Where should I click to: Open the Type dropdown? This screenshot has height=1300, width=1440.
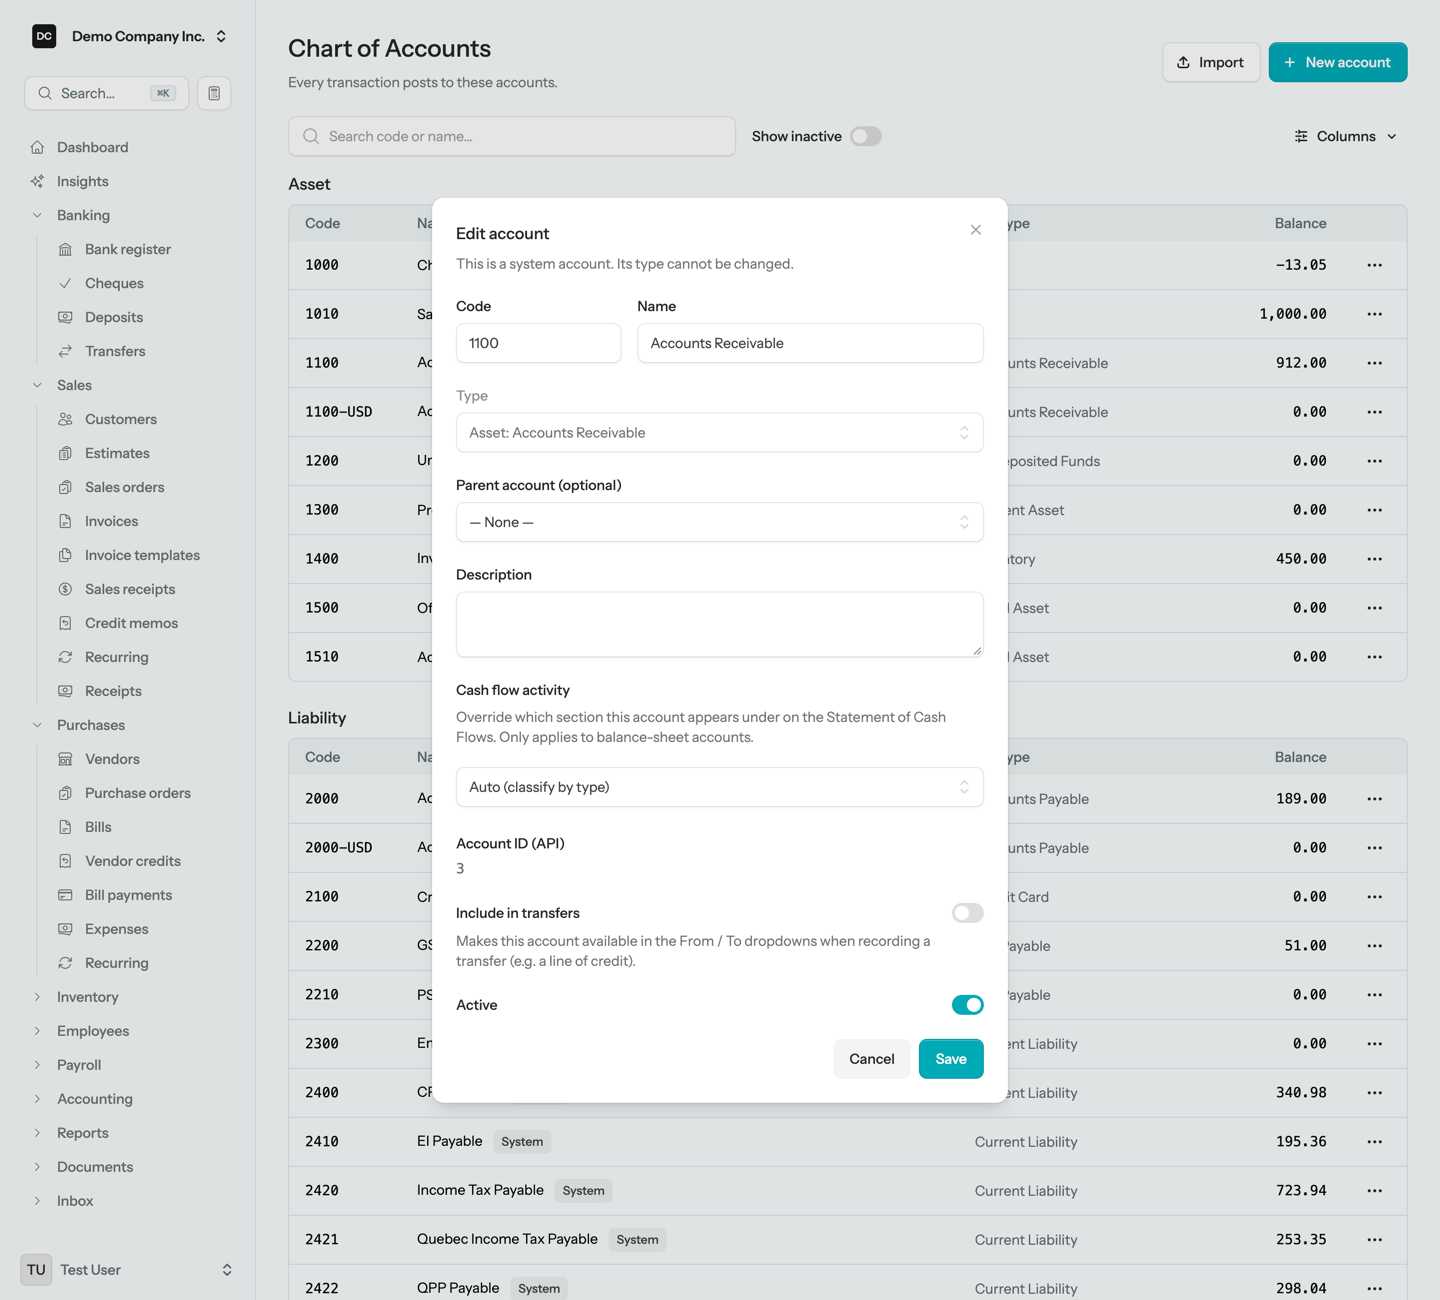(x=720, y=433)
